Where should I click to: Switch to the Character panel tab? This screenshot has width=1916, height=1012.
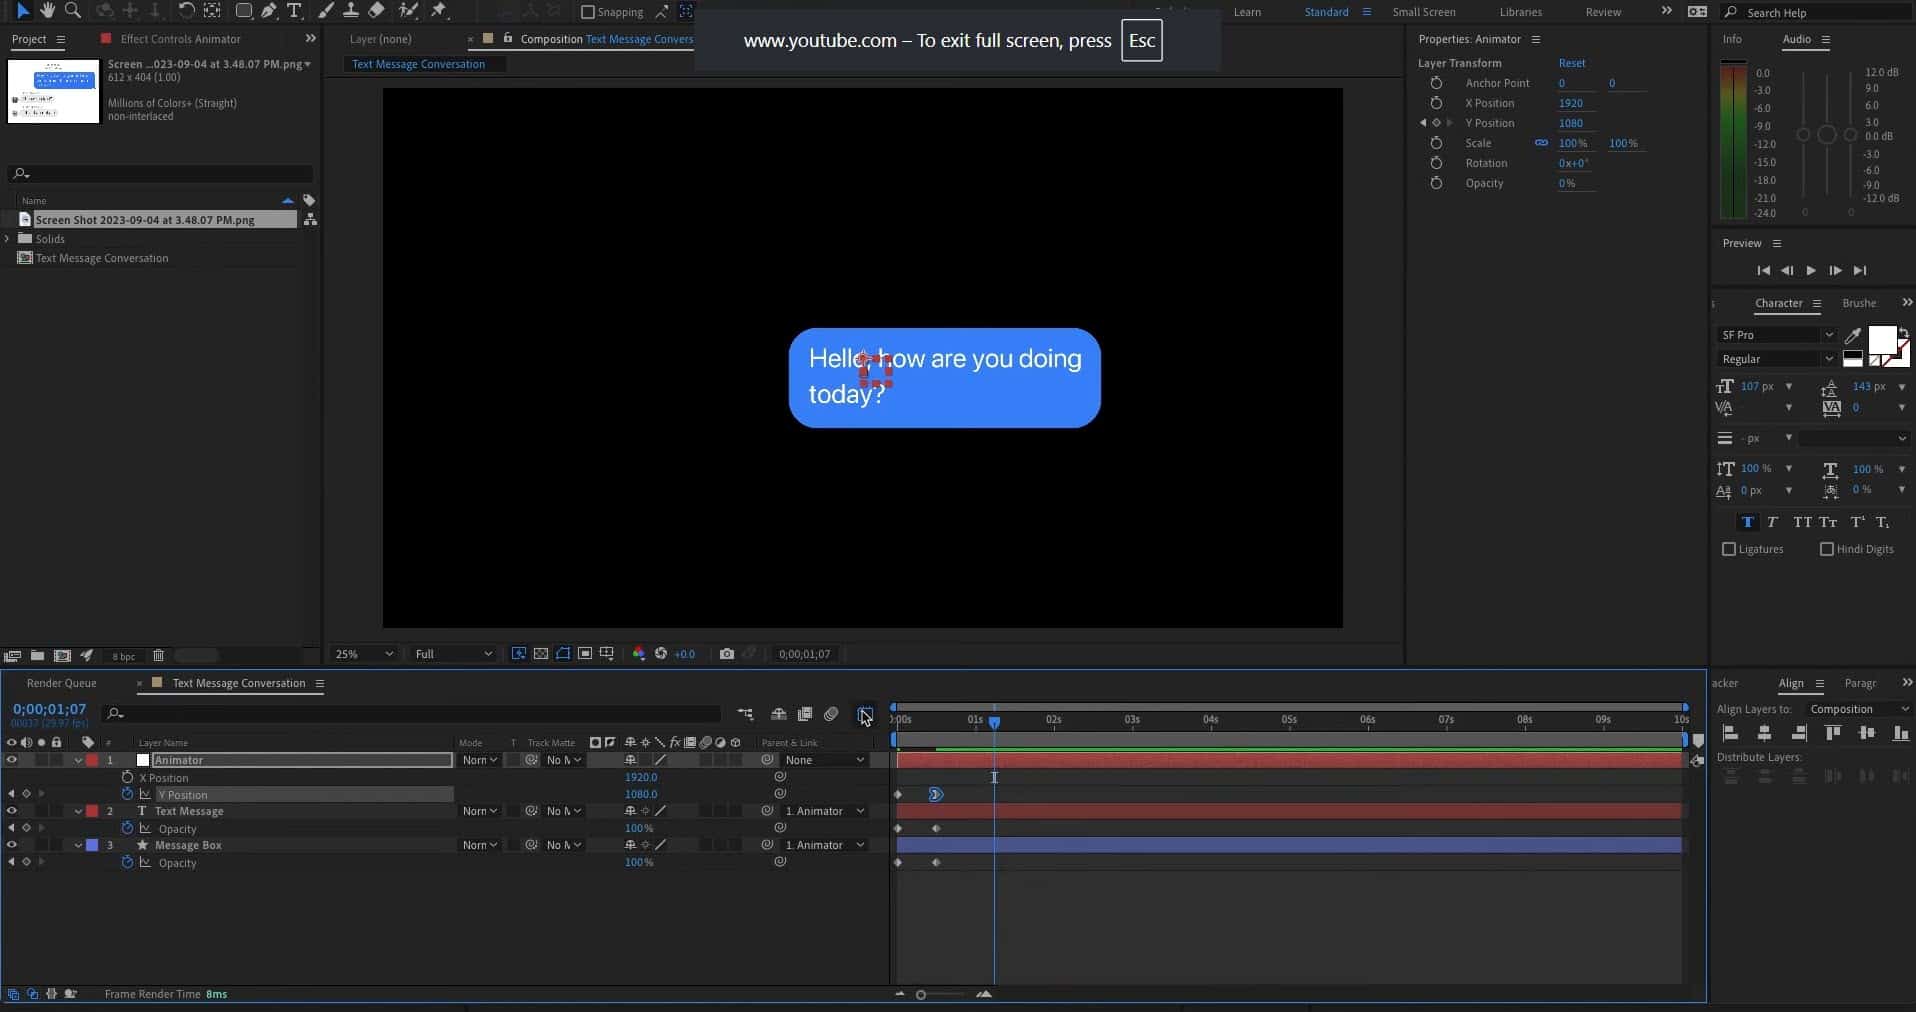1778,303
